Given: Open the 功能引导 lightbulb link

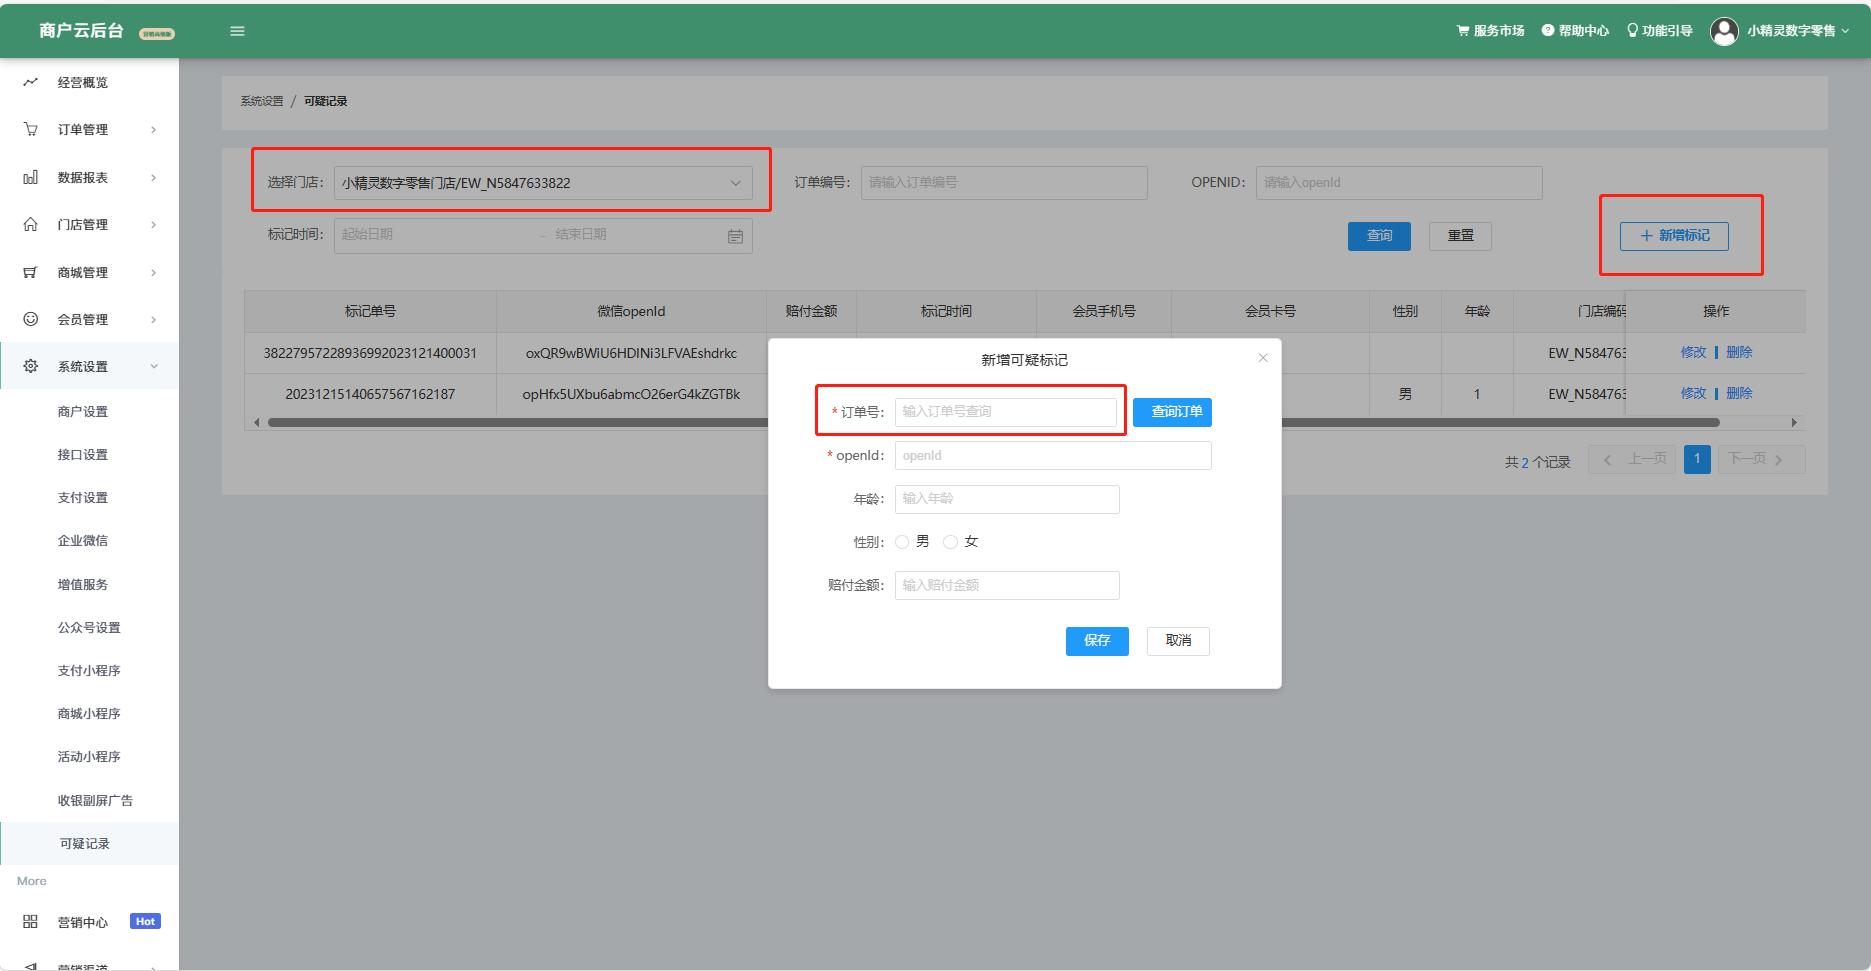Looking at the screenshot, I should pos(1659,31).
